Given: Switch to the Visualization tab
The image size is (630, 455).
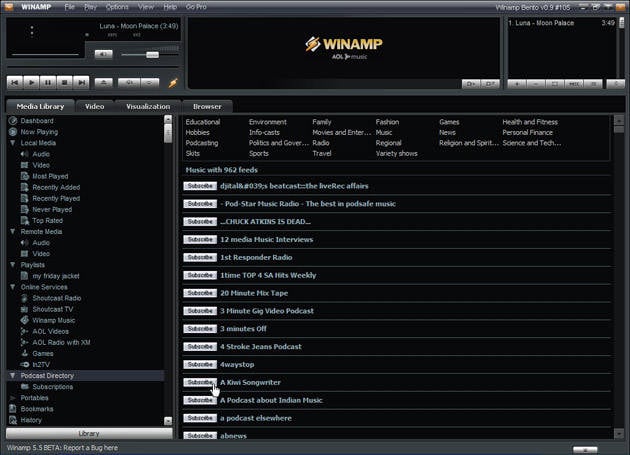Looking at the screenshot, I should 146,106.
